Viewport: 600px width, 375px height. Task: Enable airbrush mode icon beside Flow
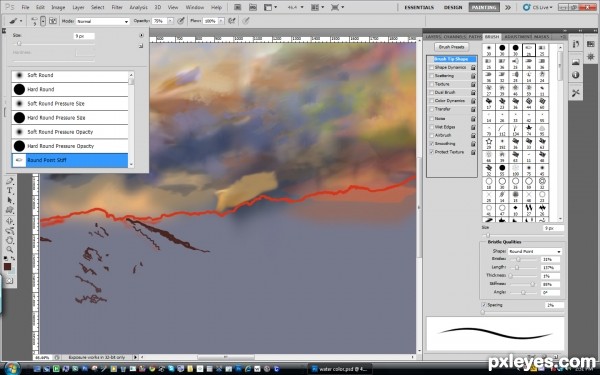pos(232,21)
